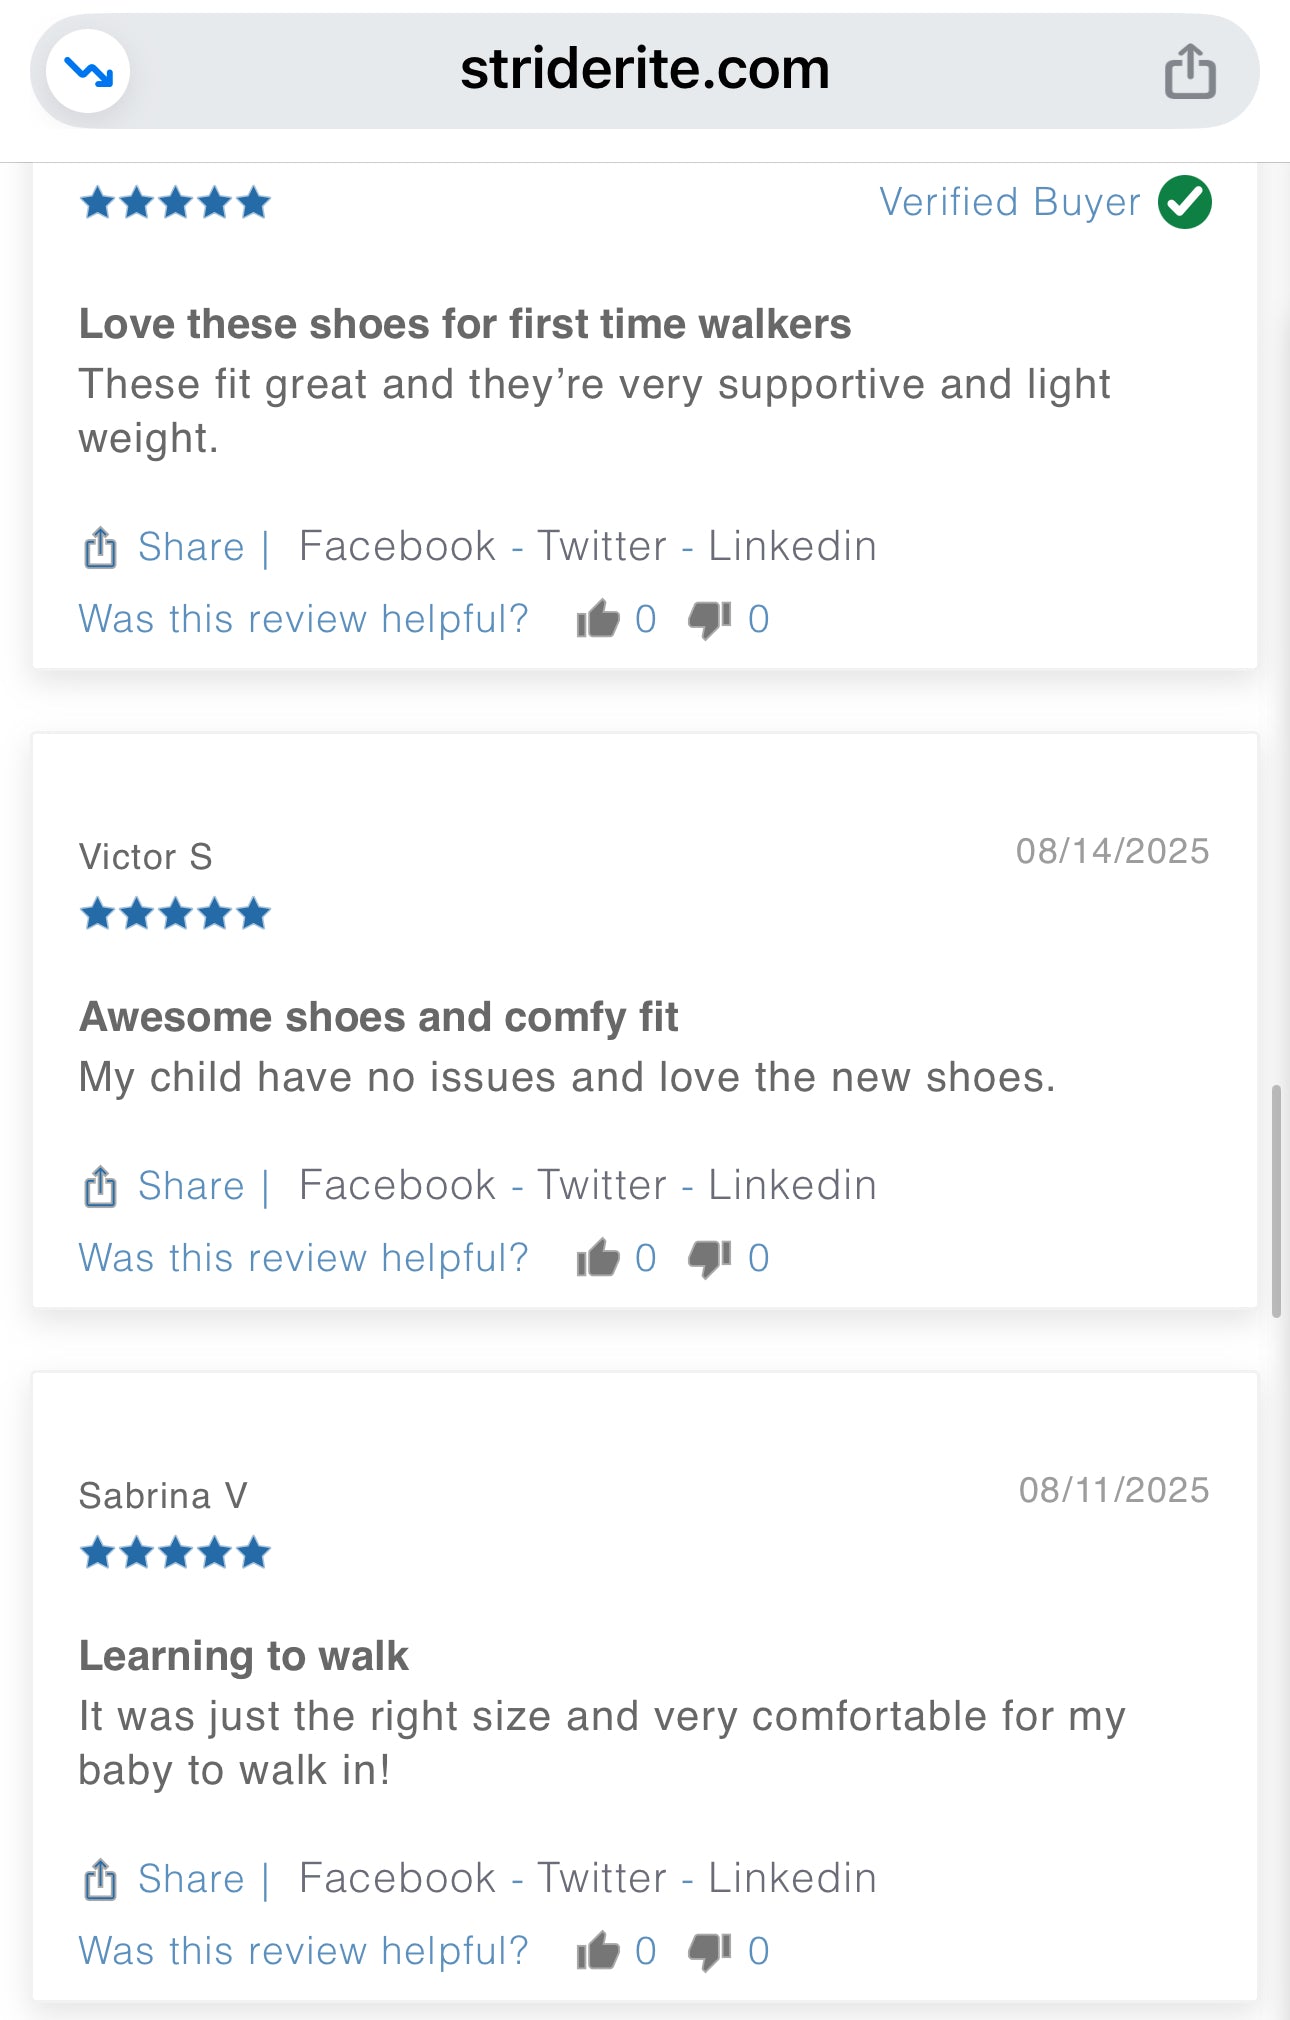Thumbs up the first time walkers review

598,619
